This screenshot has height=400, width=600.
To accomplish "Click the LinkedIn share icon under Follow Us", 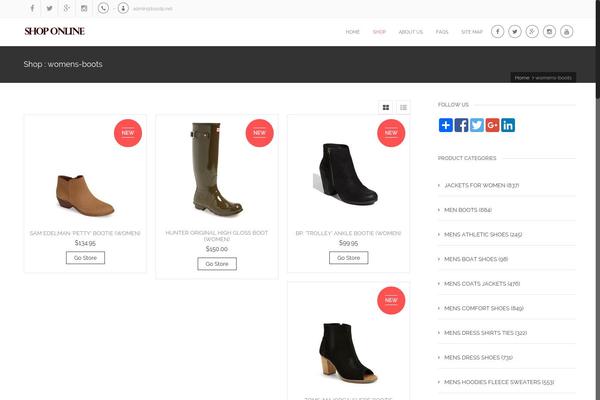I will [508, 125].
